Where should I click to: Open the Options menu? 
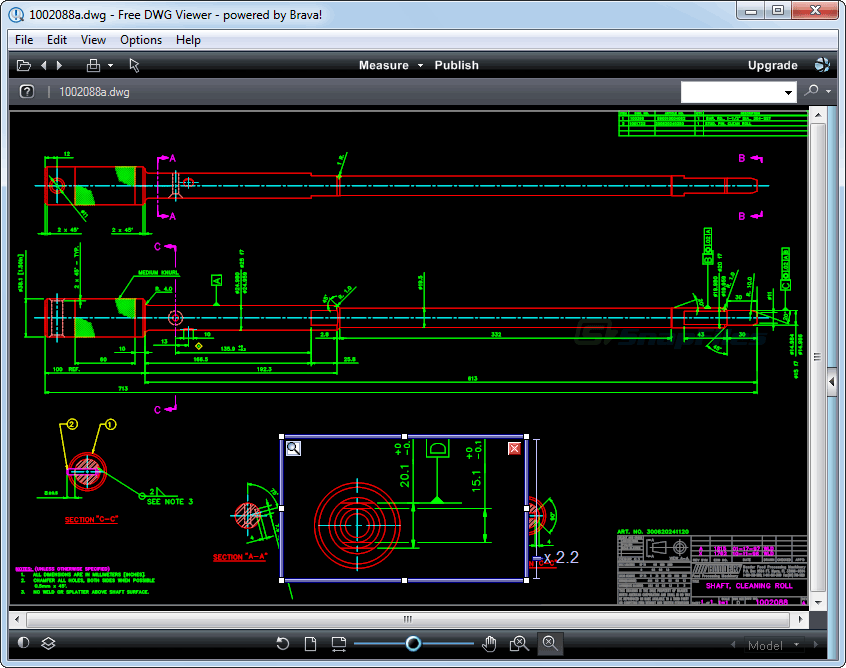[x=140, y=39]
